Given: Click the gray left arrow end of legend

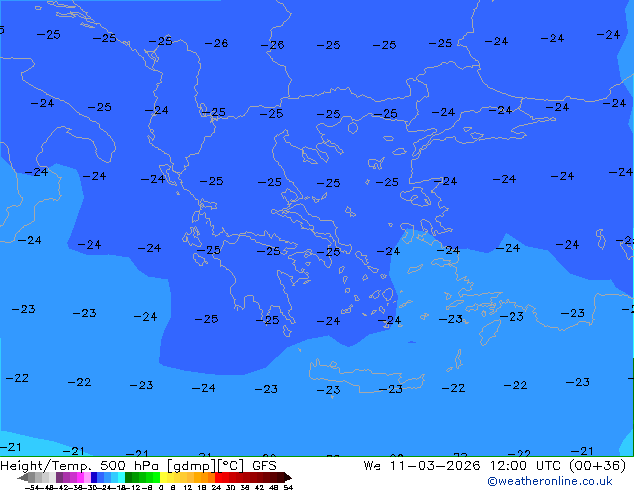Looking at the screenshot, I should tap(22, 478).
